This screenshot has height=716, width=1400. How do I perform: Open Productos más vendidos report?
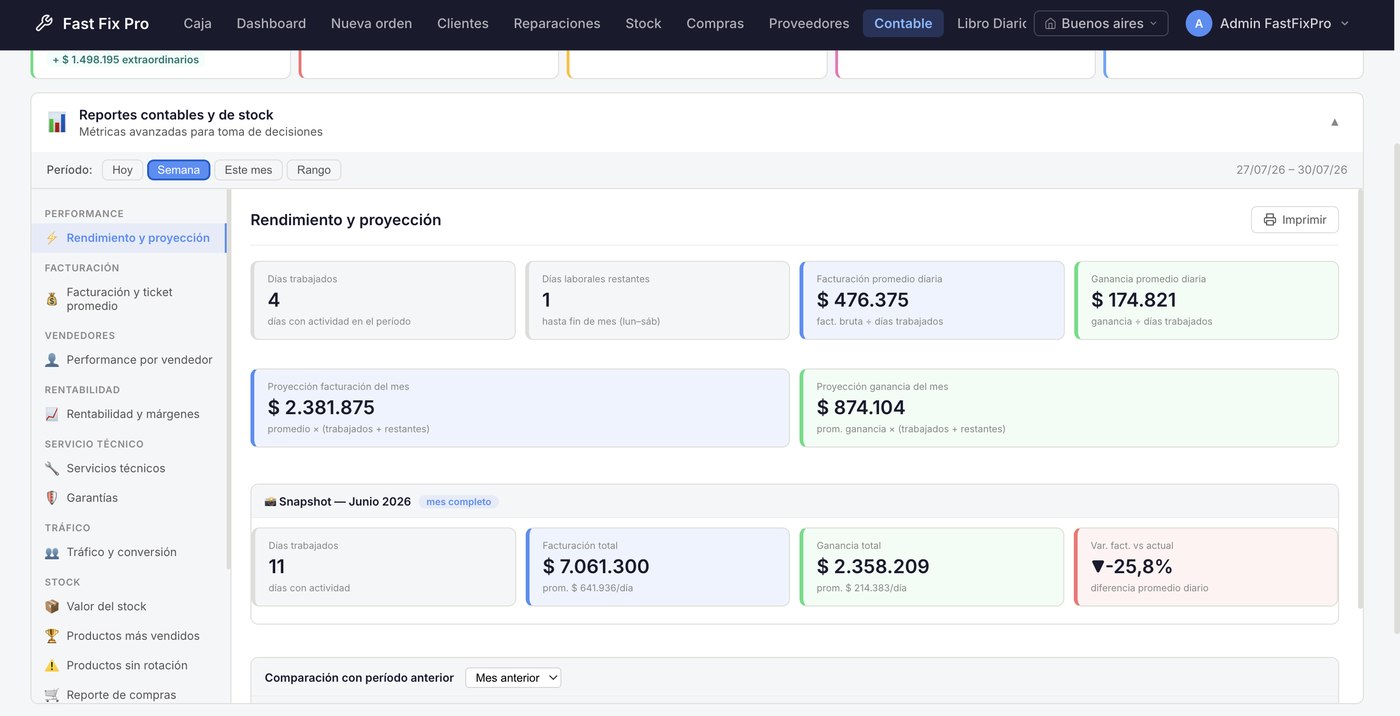[x=128, y=636]
